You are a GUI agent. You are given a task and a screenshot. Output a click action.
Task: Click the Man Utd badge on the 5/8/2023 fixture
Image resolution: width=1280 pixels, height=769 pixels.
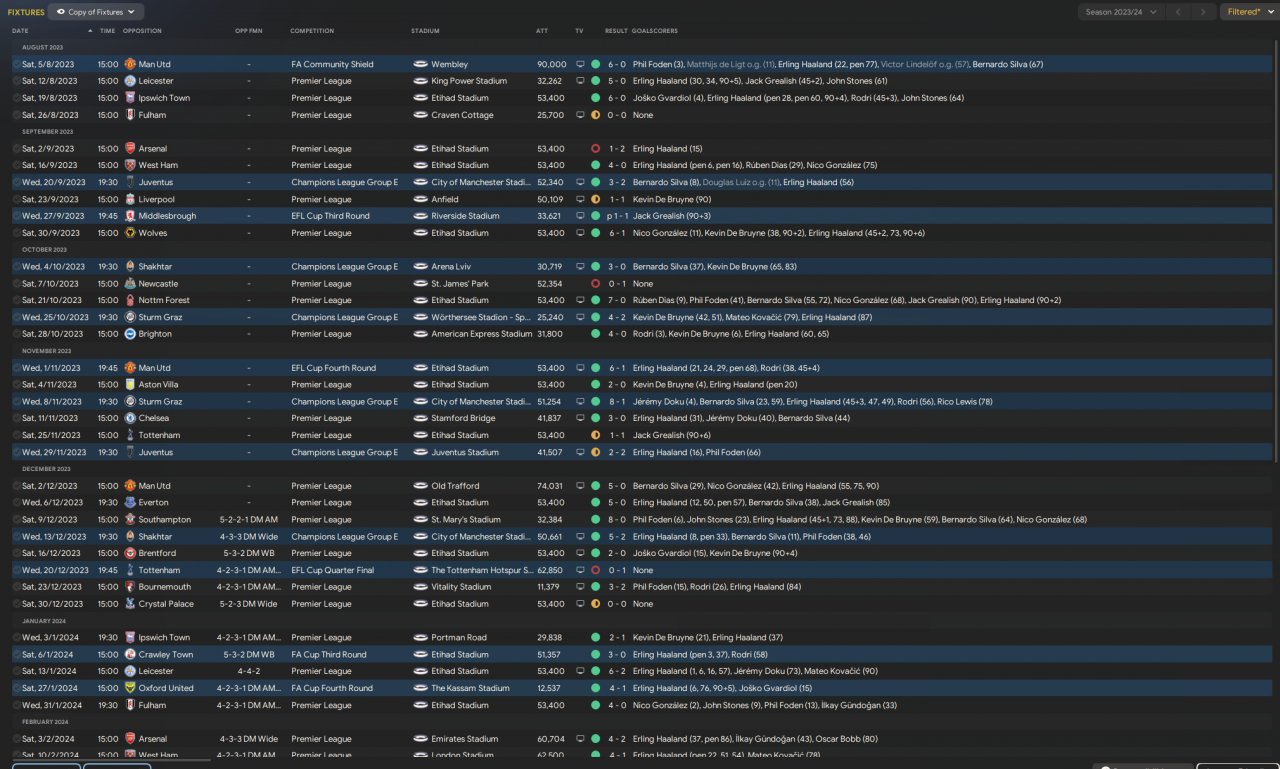point(129,64)
